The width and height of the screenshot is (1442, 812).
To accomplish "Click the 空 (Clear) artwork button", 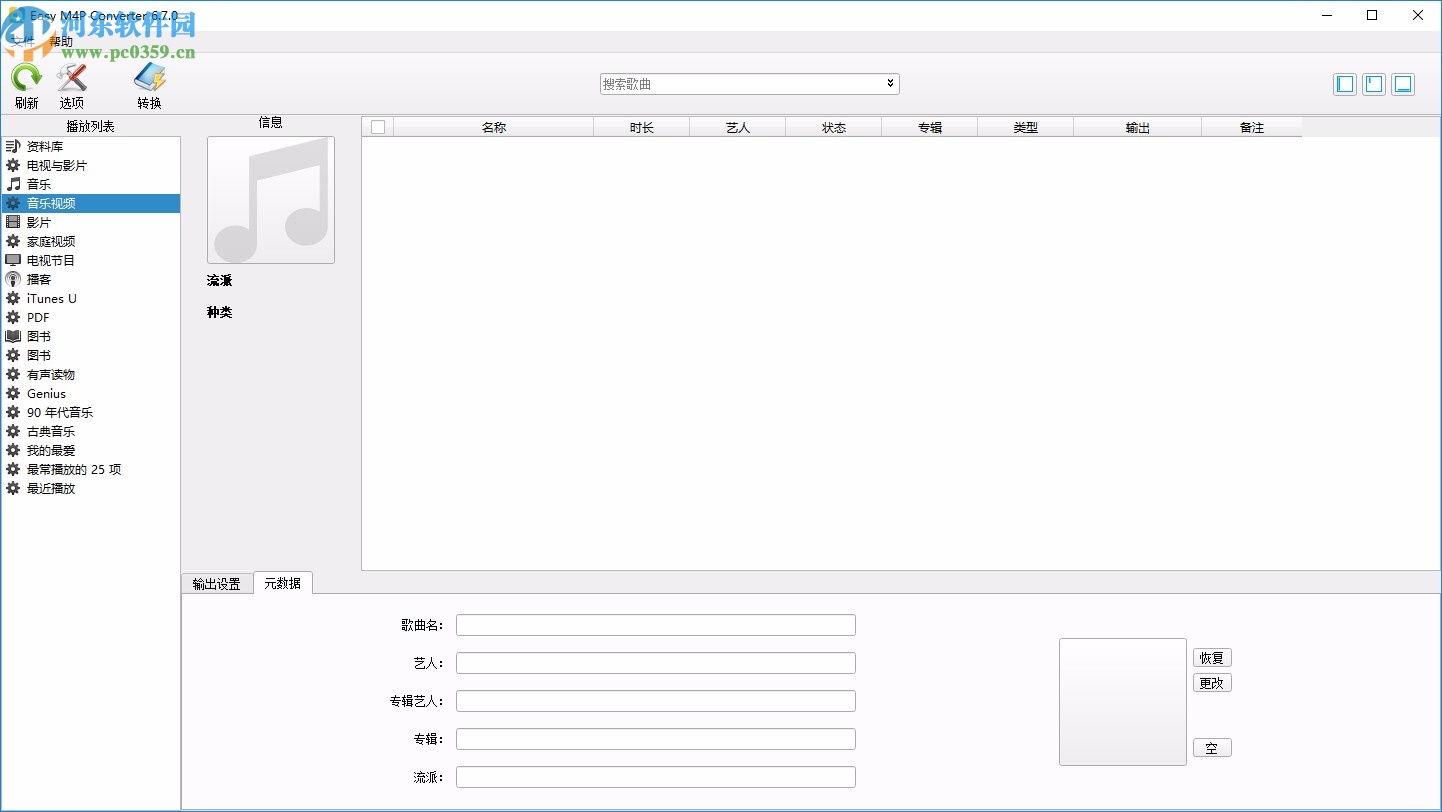I will click(1212, 747).
